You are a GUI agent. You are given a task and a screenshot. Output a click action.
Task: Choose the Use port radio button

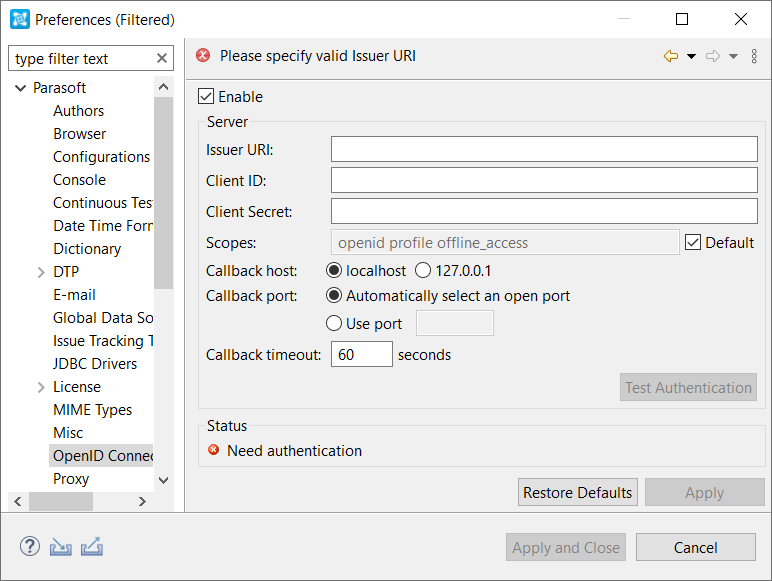[334, 323]
